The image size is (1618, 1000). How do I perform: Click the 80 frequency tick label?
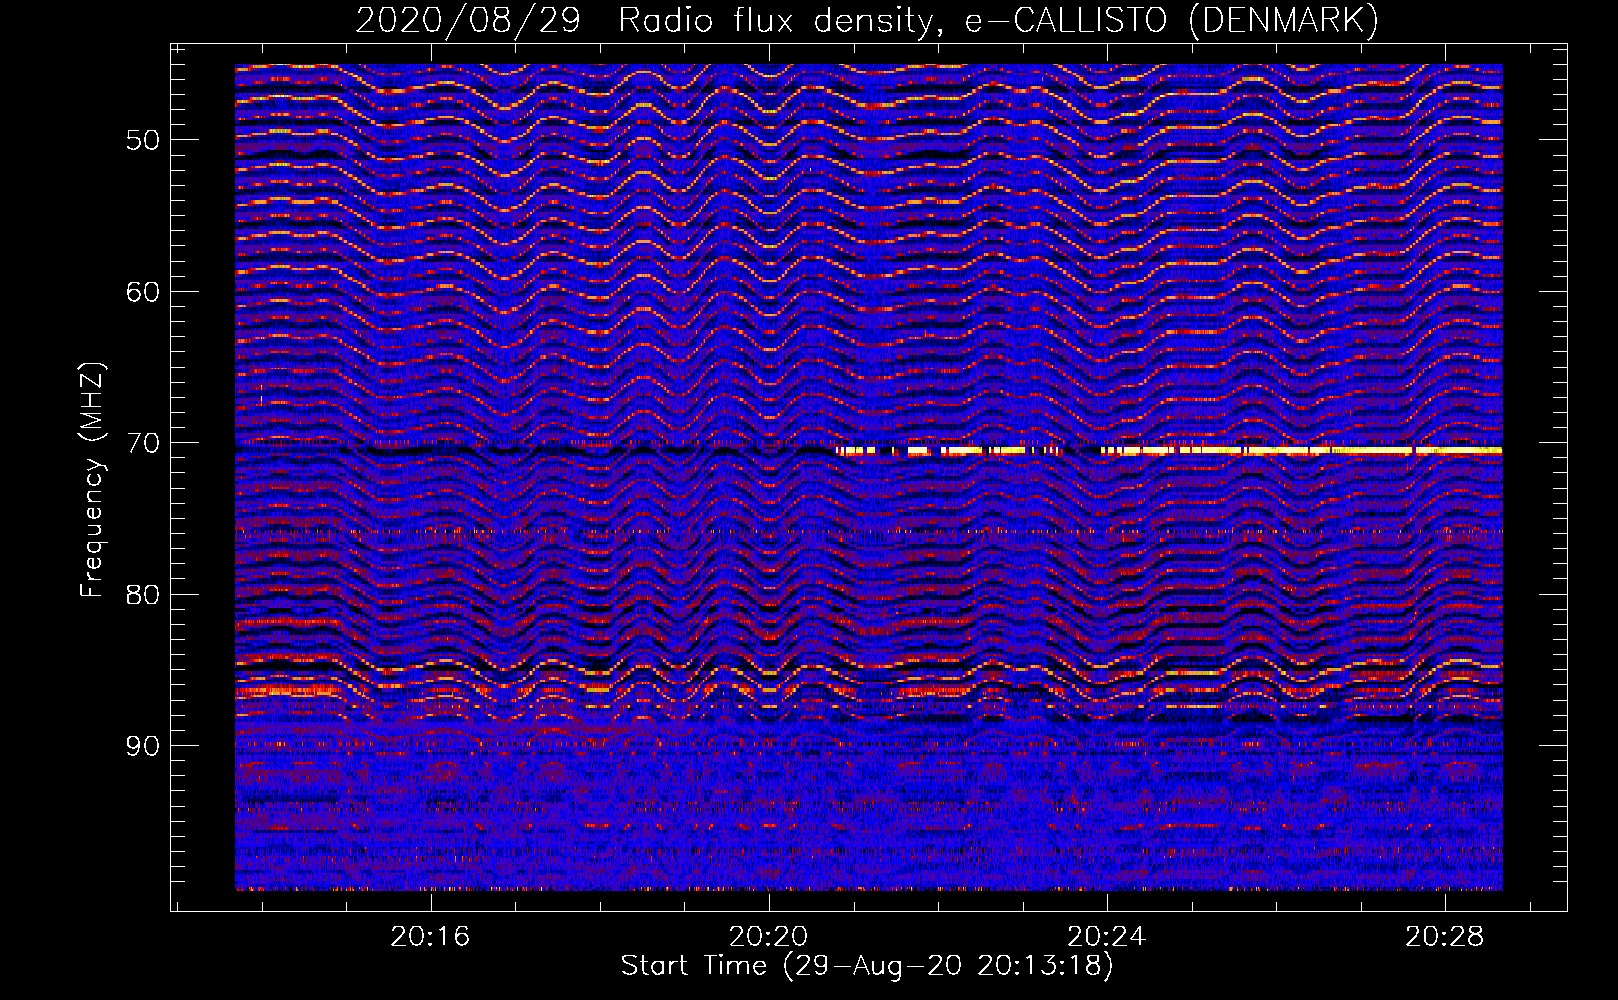(142, 595)
